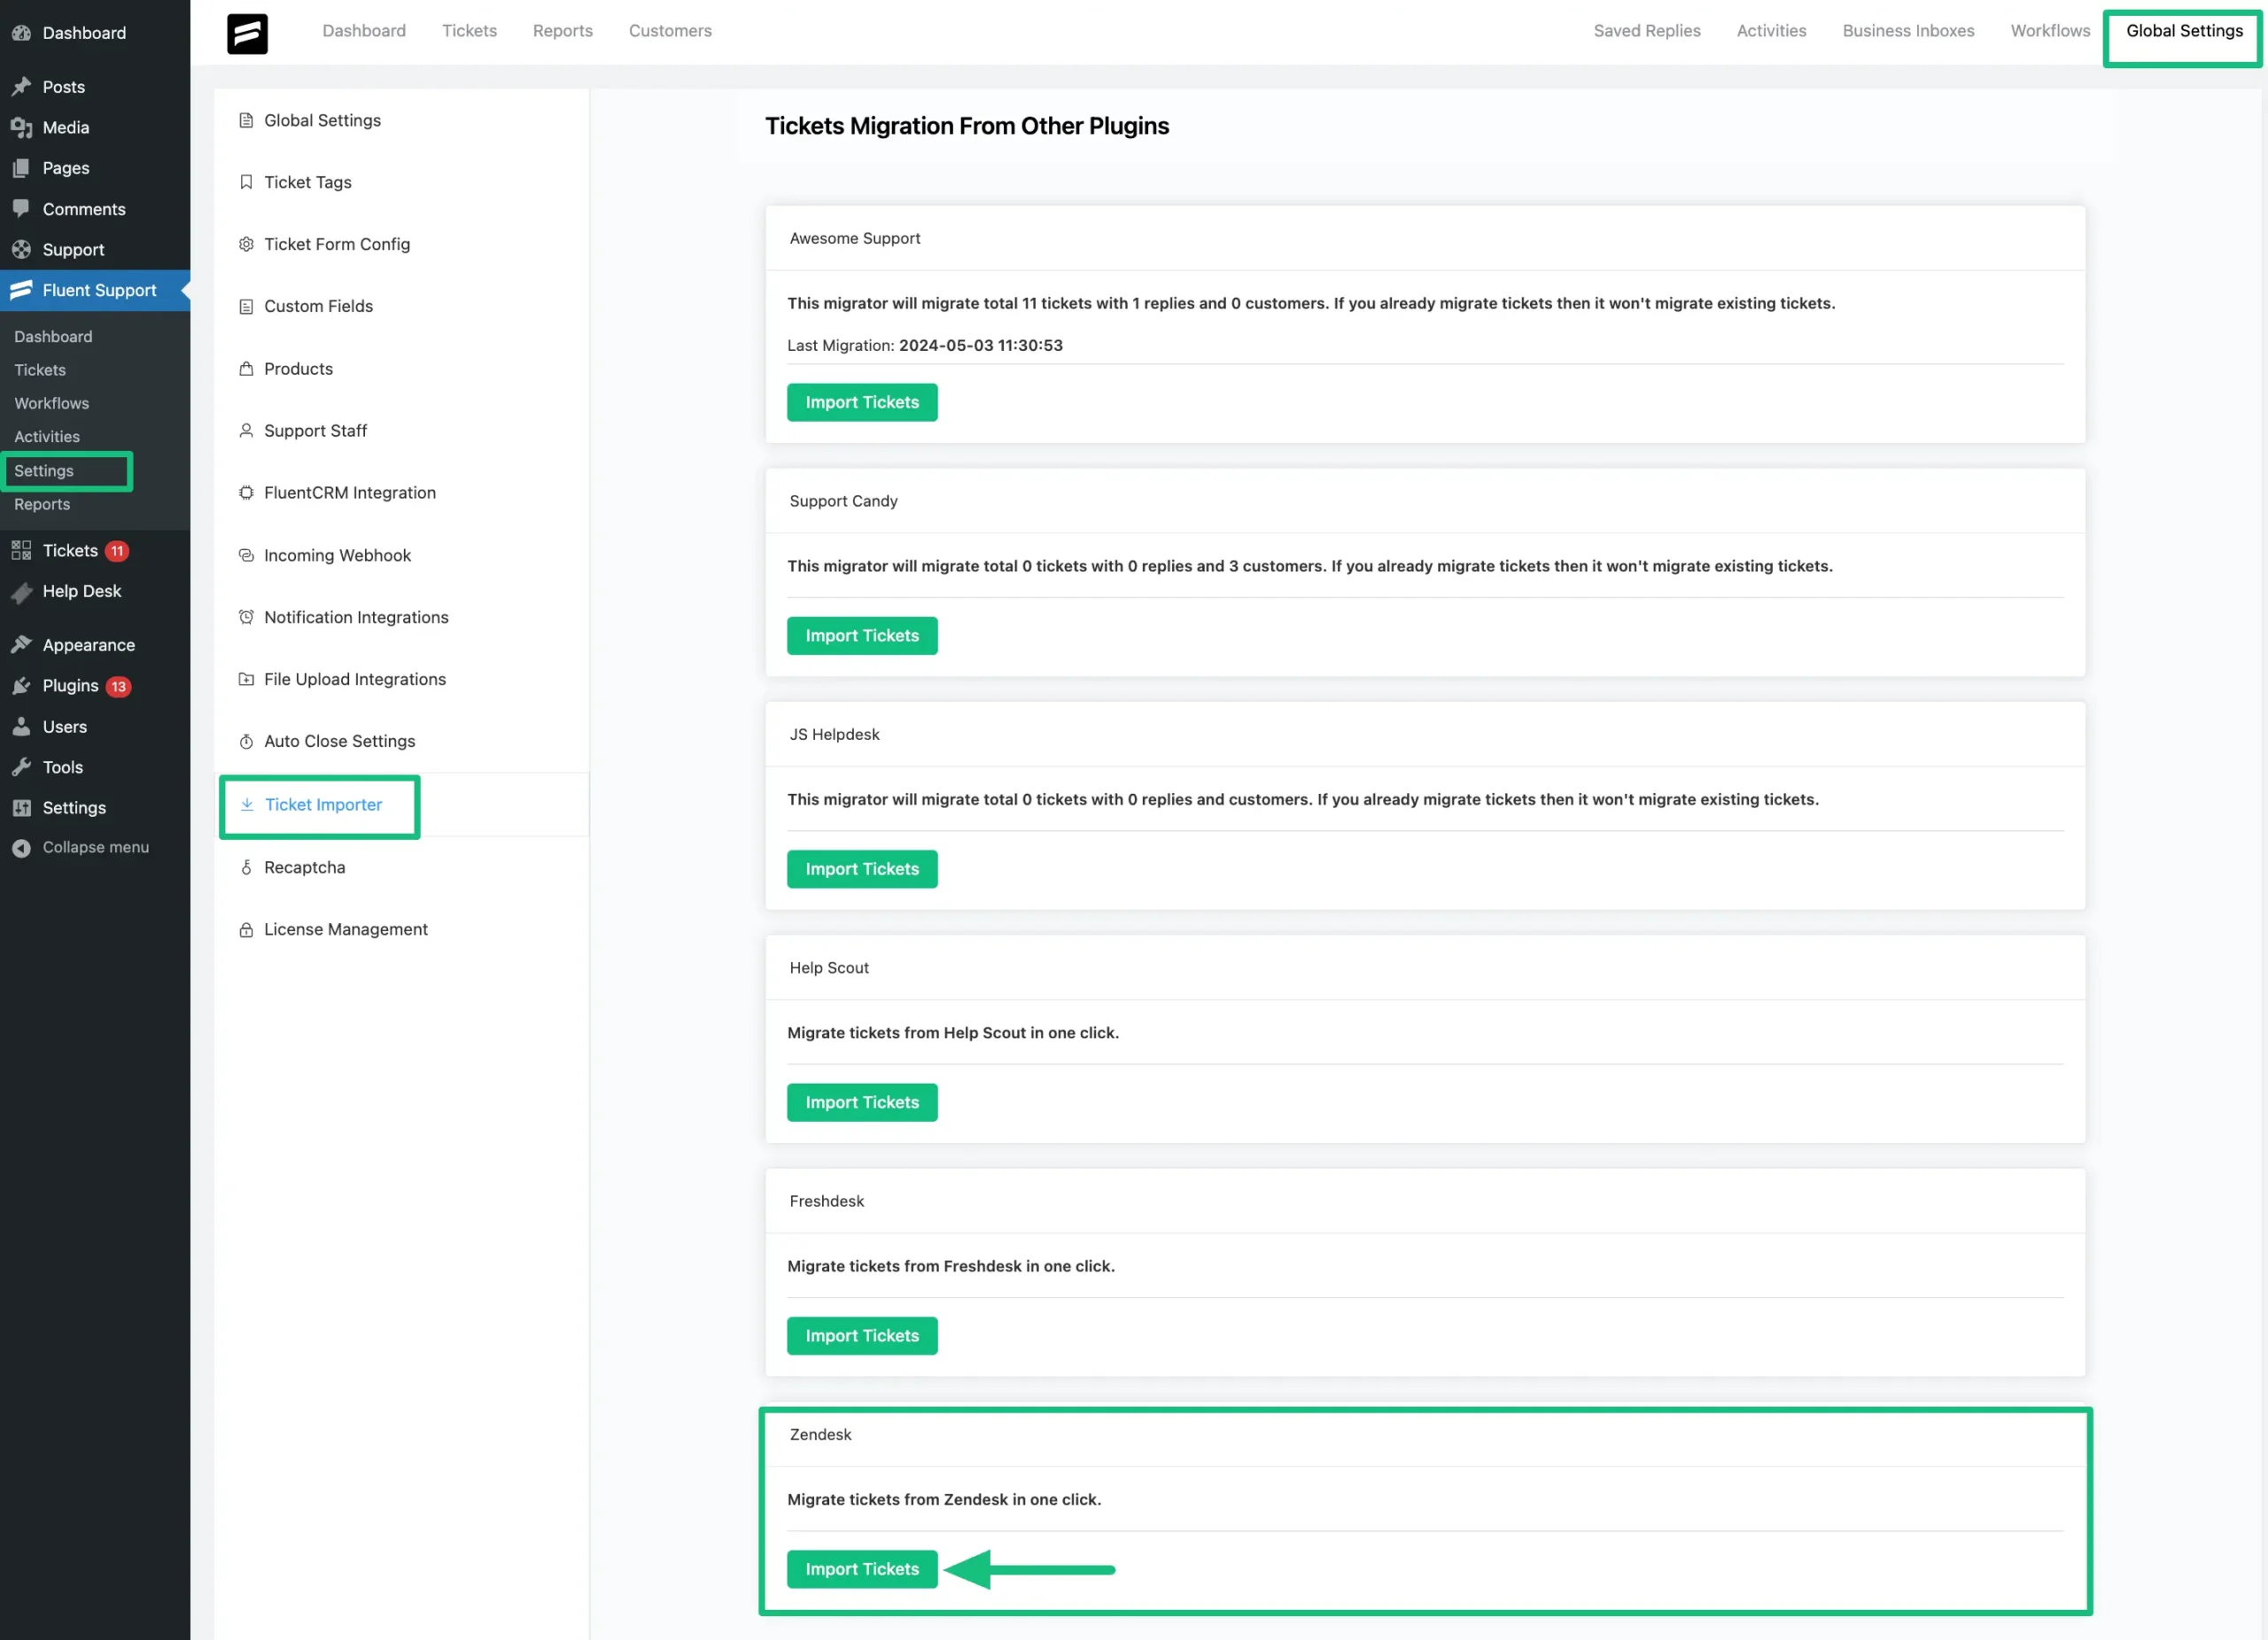This screenshot has height=1640, width=2268.
Task: Open Saved Replies in top navigation
Action: click(1646, 31)
